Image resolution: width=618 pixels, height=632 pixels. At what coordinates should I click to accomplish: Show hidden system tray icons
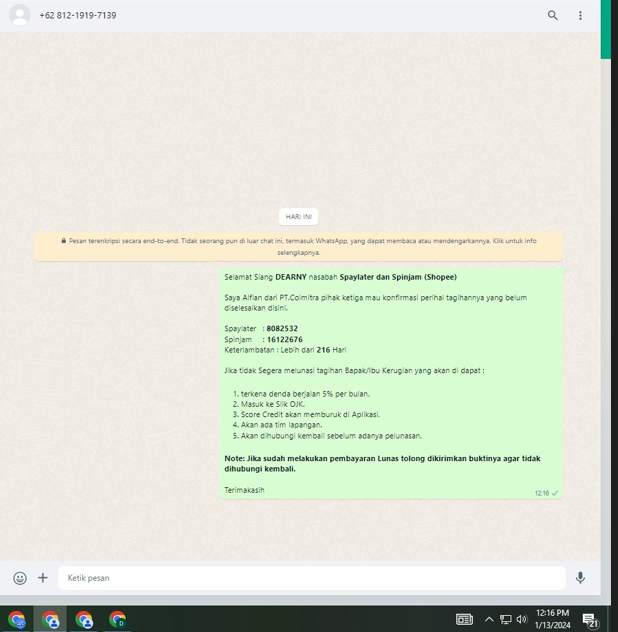tap(489, 619)
